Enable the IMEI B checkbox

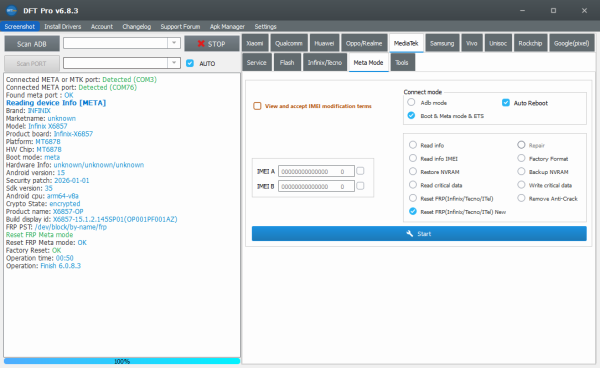click(x=360, y=186)
